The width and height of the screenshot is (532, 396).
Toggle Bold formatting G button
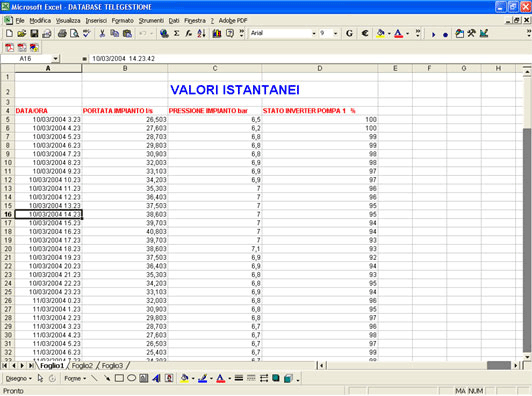point(349,33)
